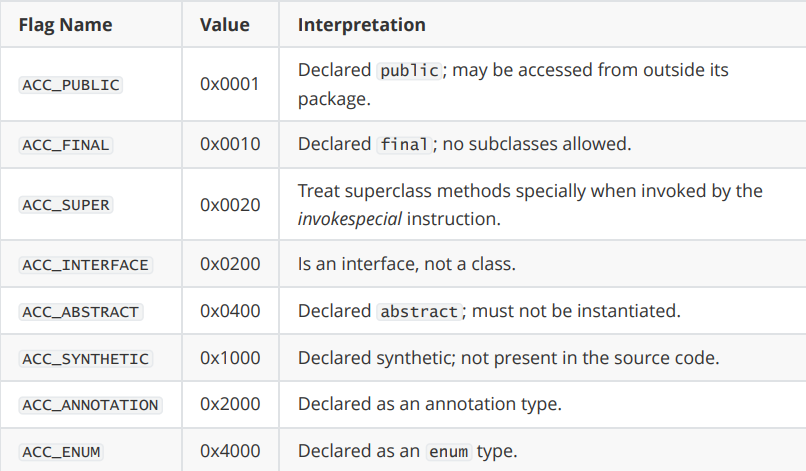The image size is (806, 471).
Task: Click the ACC_PUBLIC flag name code
Action: (x=70, y=85)
